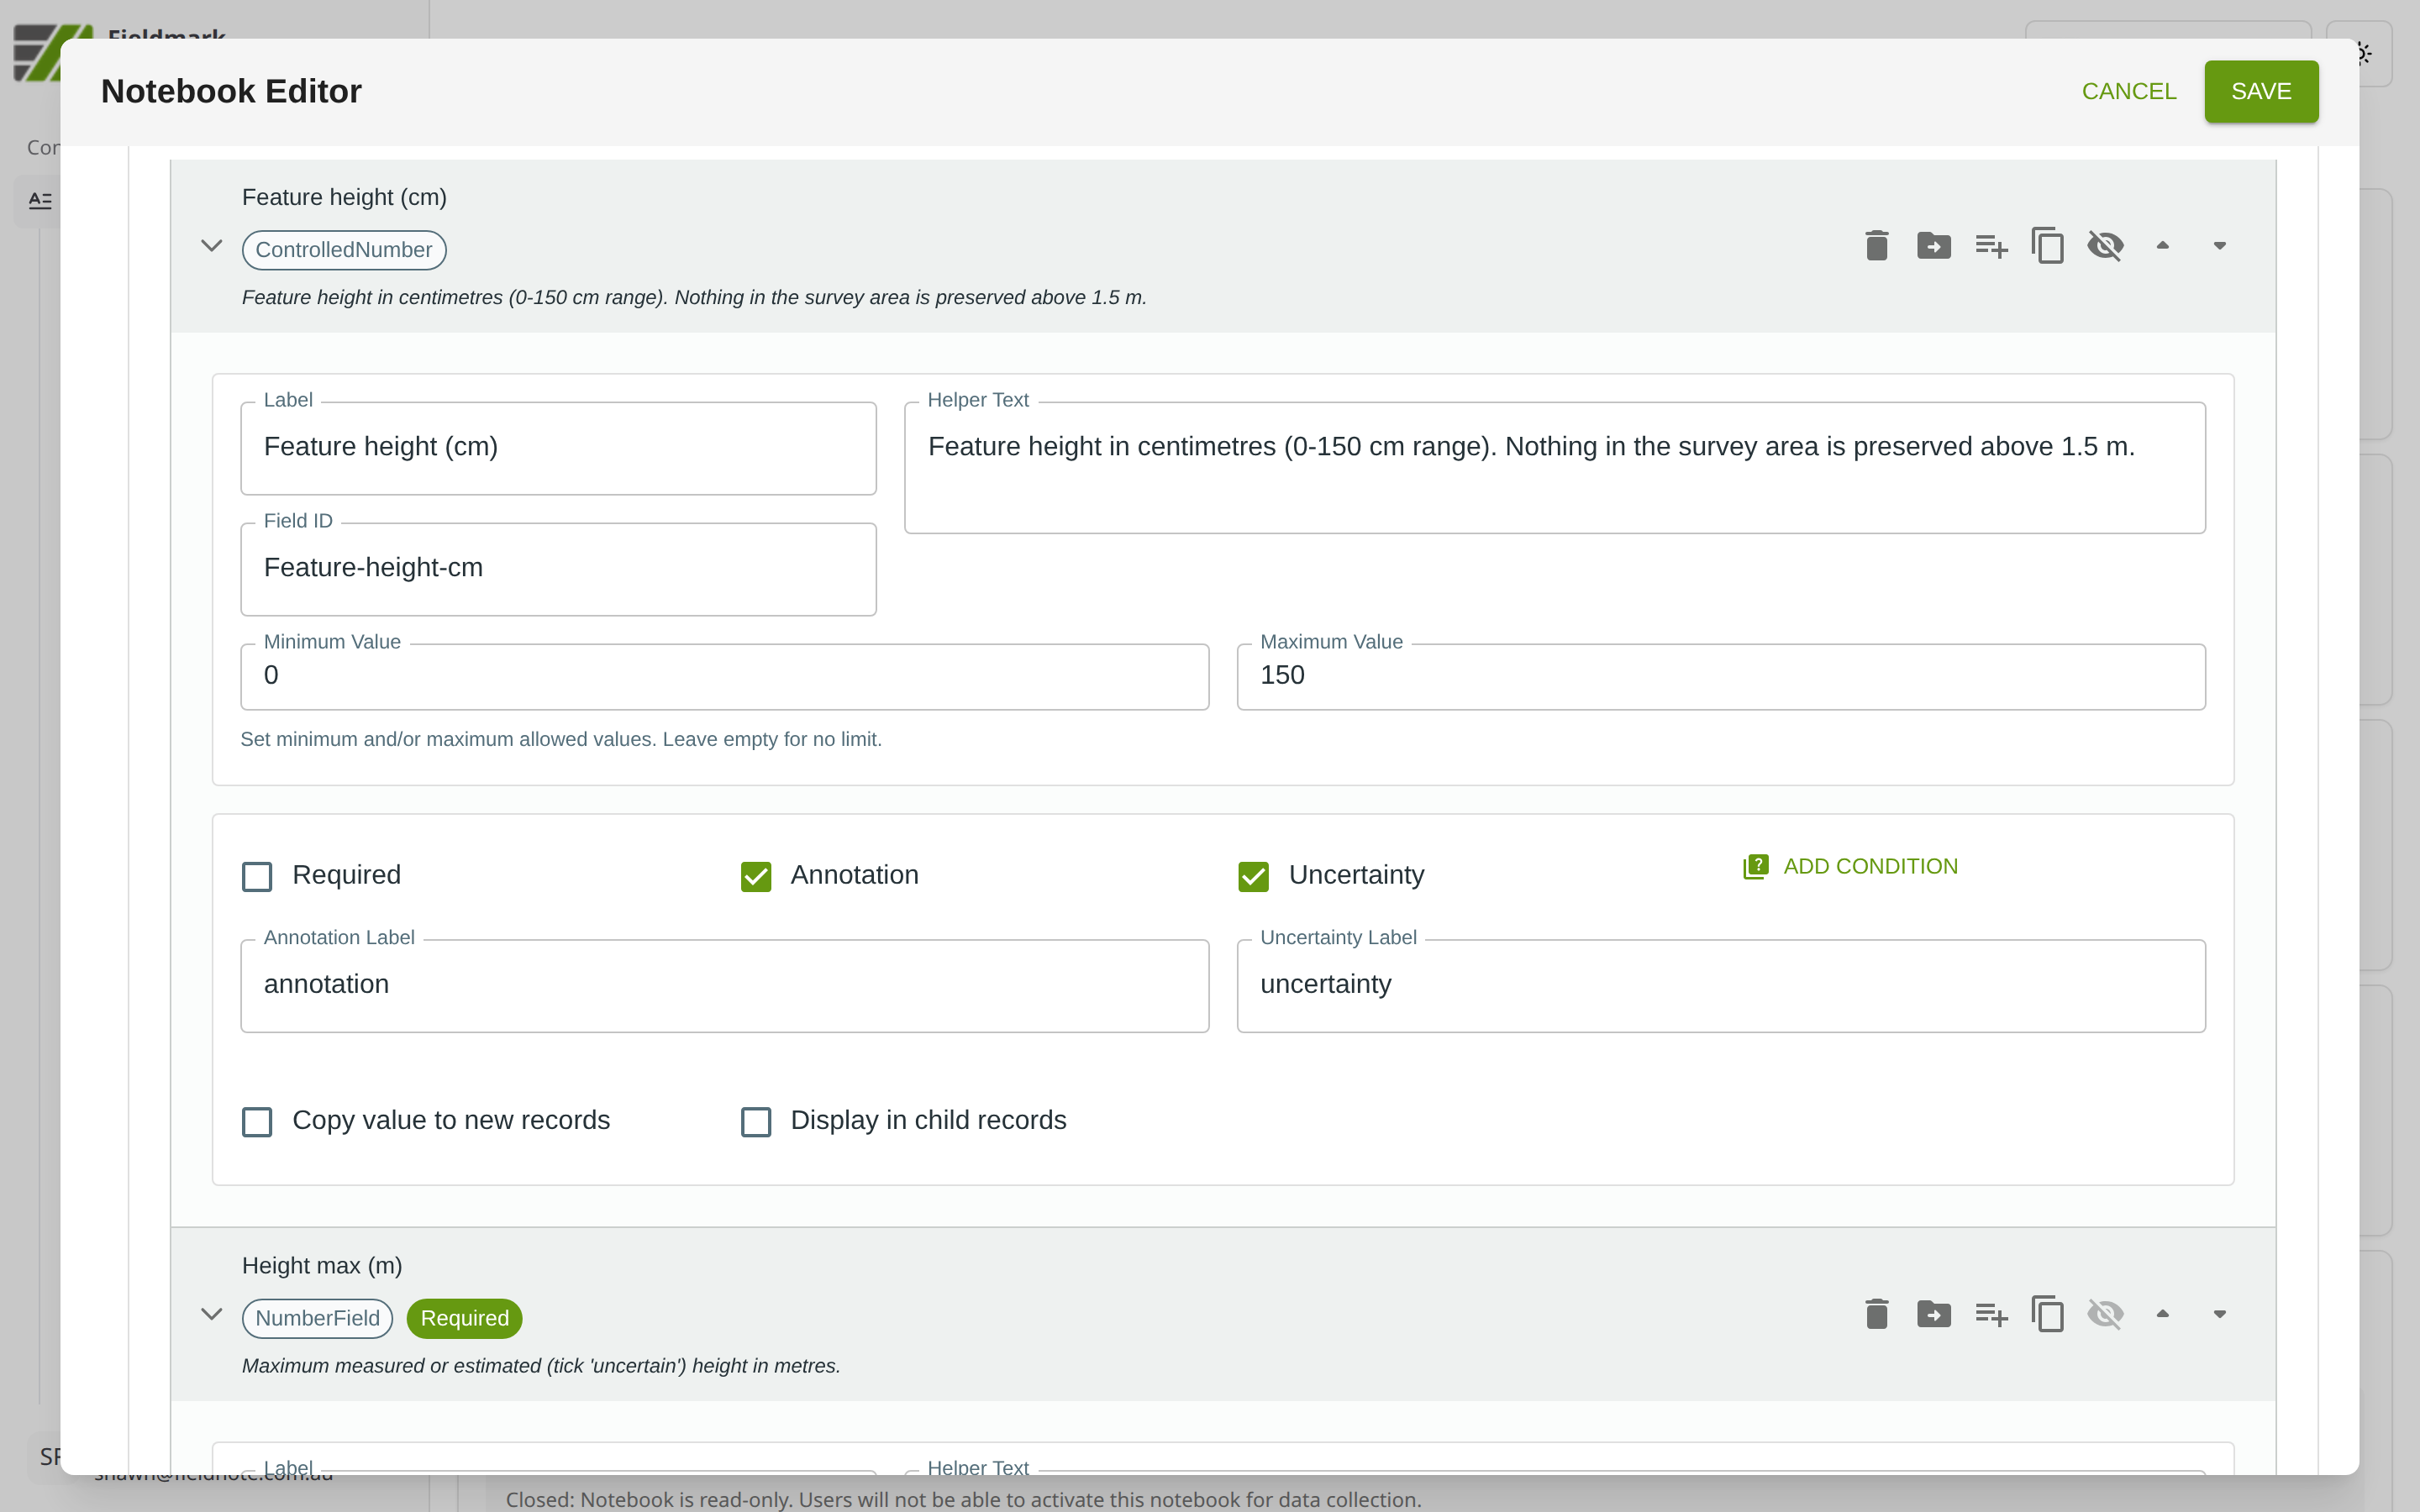The width and height of the screenshot is (2420, 1512).
Task: Add a field below Feature height (cm)
Action: 1990,246
